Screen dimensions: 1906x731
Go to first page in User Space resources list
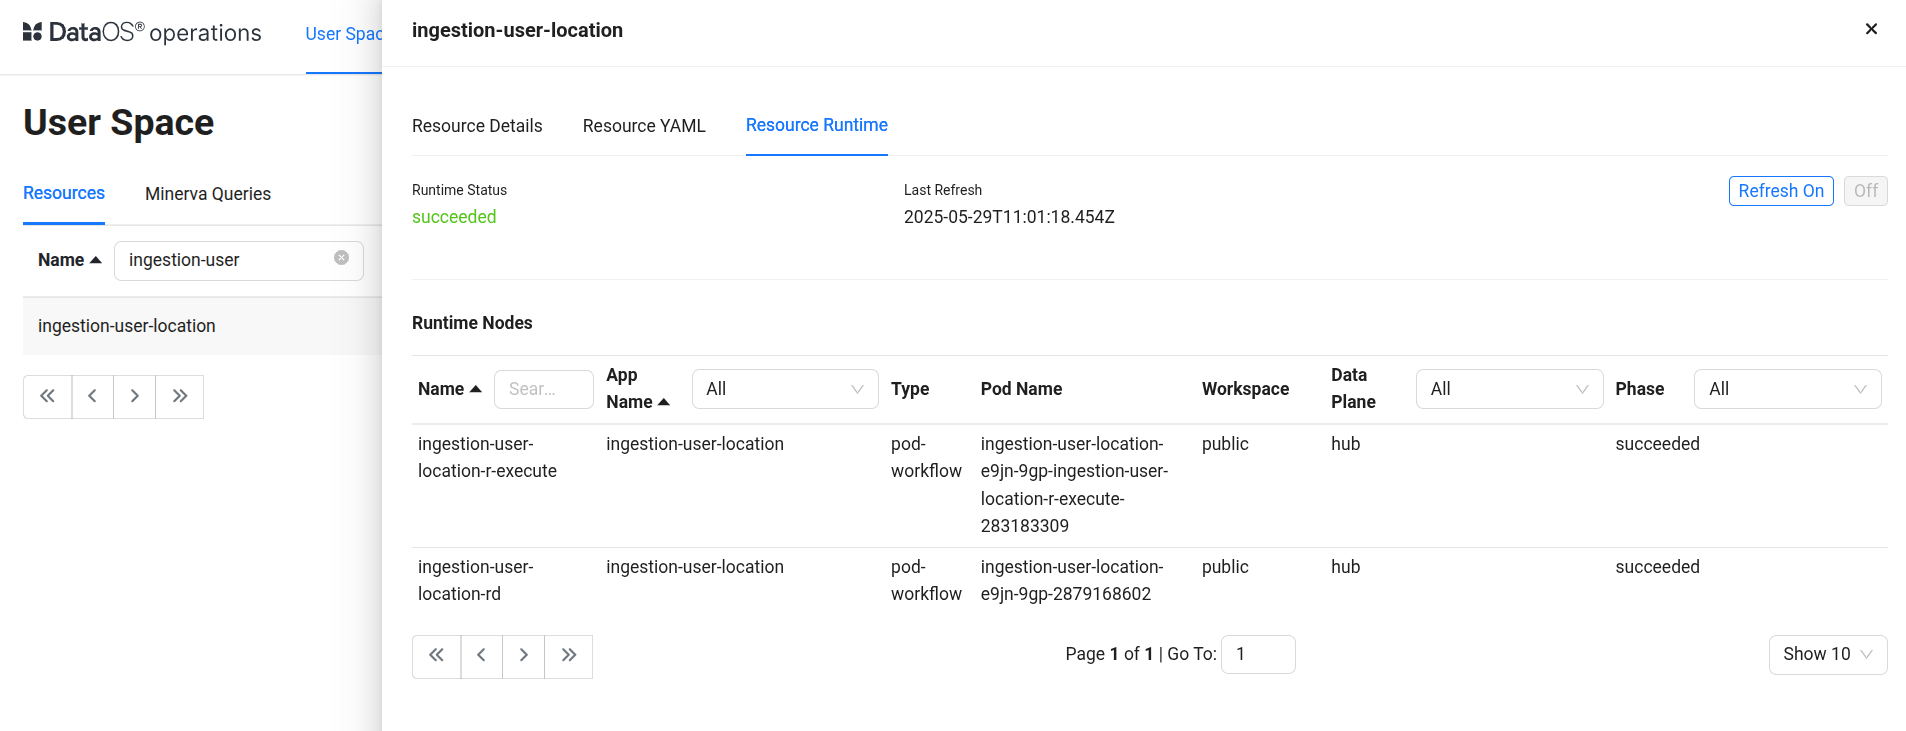(x=47, y=397)
